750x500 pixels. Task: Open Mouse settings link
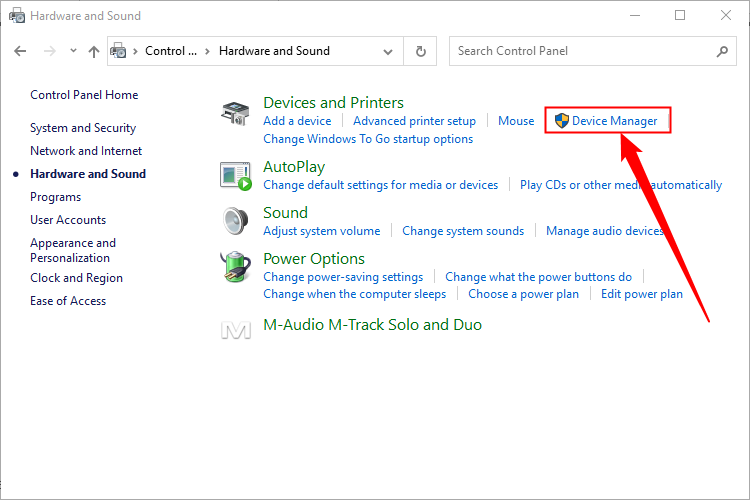[516, 121]
